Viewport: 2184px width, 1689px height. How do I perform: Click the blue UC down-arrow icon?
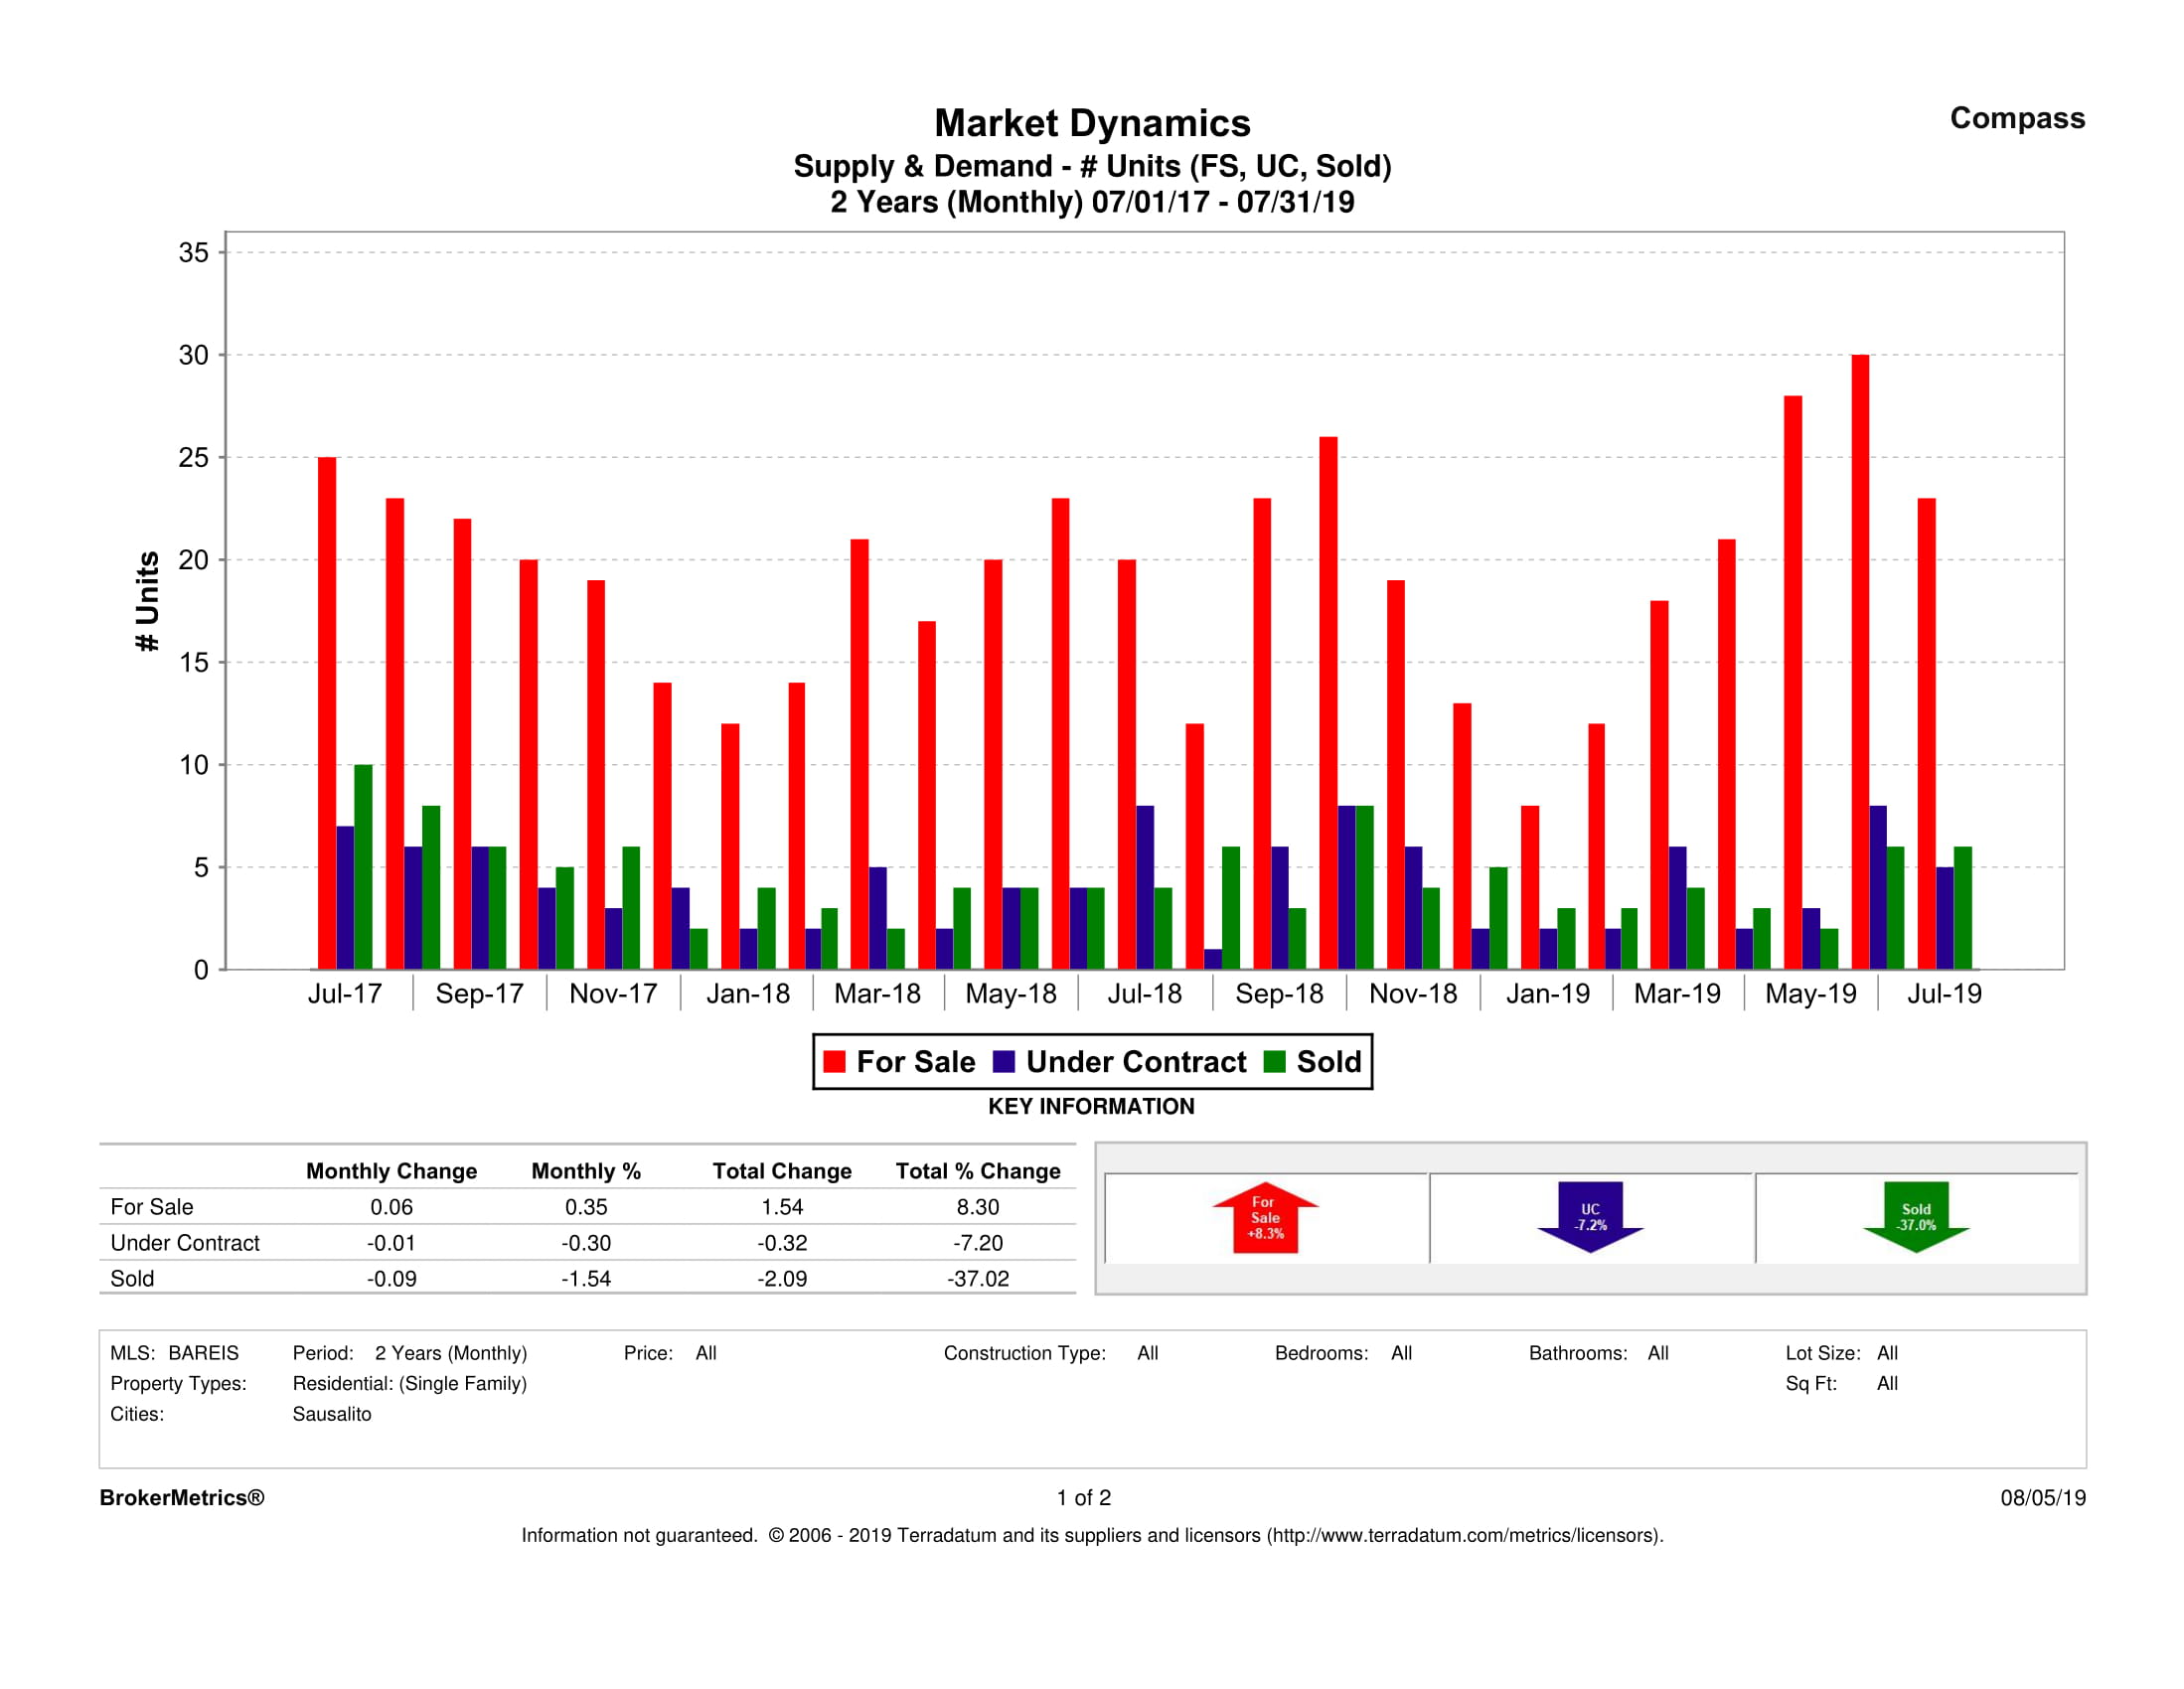tap(1590, 1217)
